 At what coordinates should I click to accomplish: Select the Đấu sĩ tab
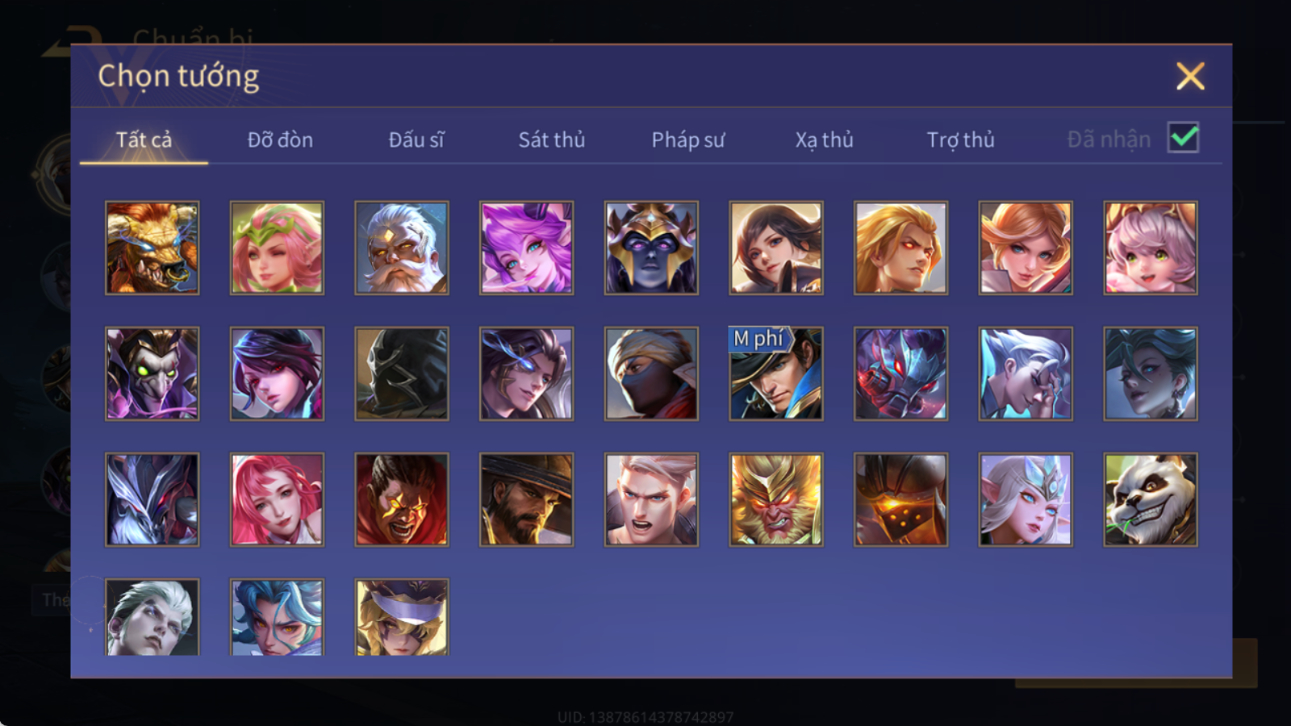pos(416,140)
